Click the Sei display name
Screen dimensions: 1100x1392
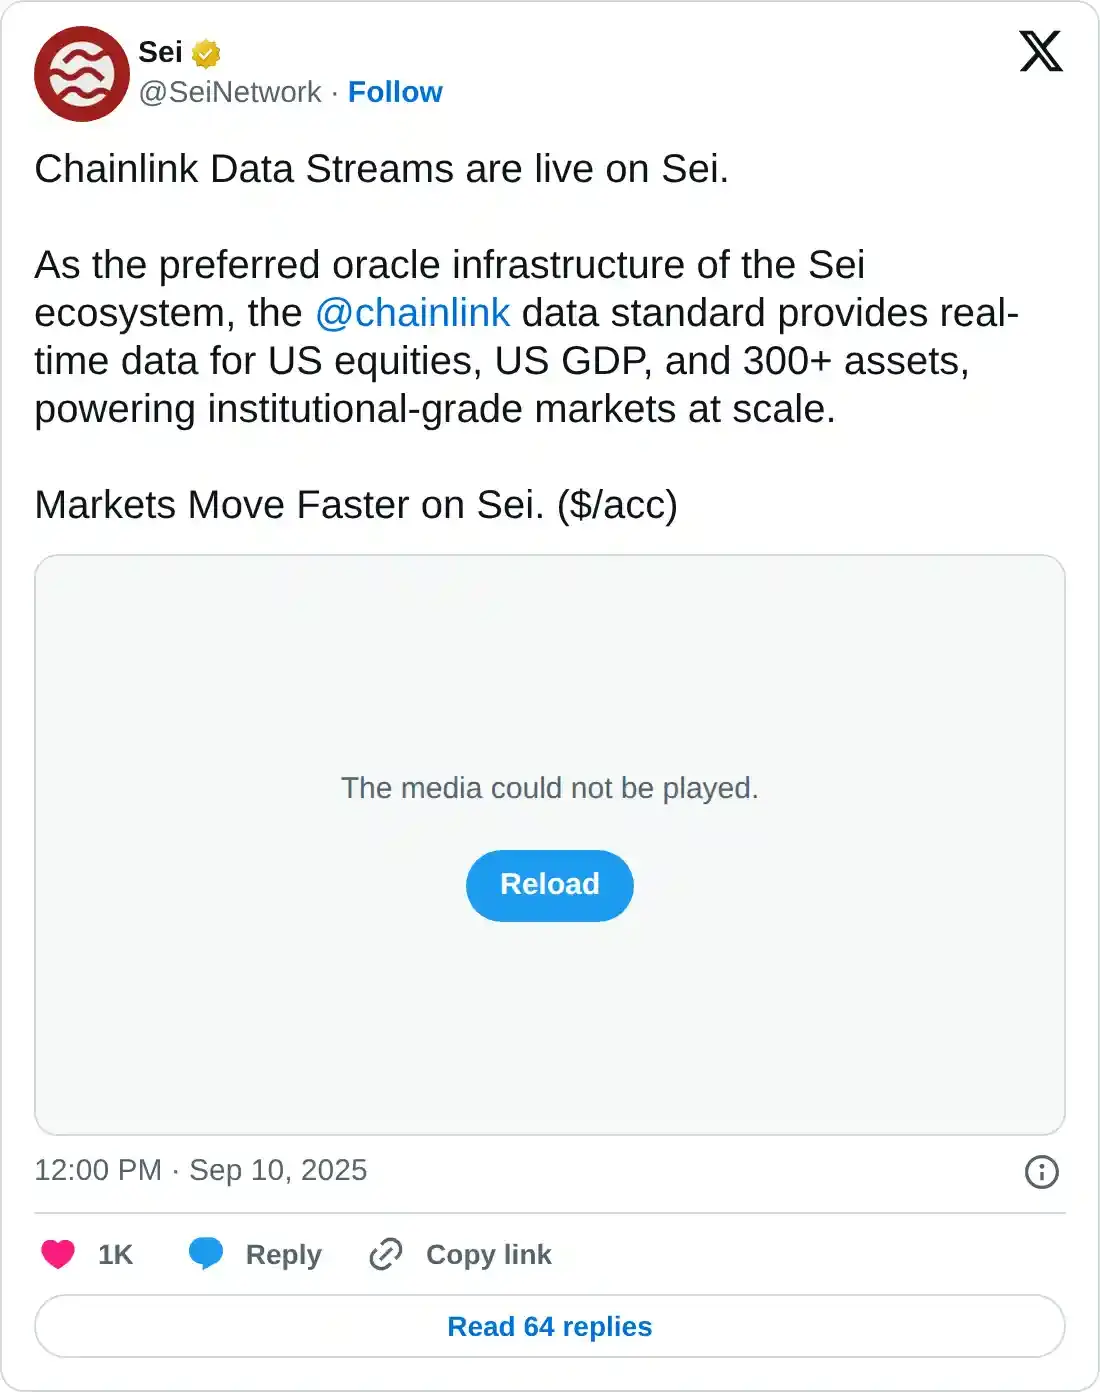160,52
